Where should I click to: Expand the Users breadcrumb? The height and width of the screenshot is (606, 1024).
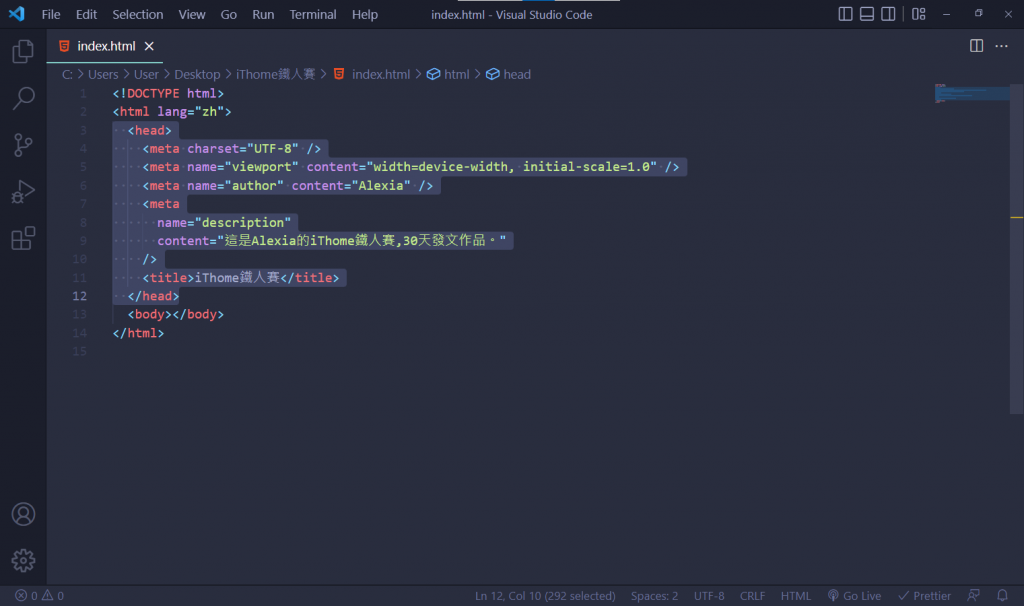point(103,74)
